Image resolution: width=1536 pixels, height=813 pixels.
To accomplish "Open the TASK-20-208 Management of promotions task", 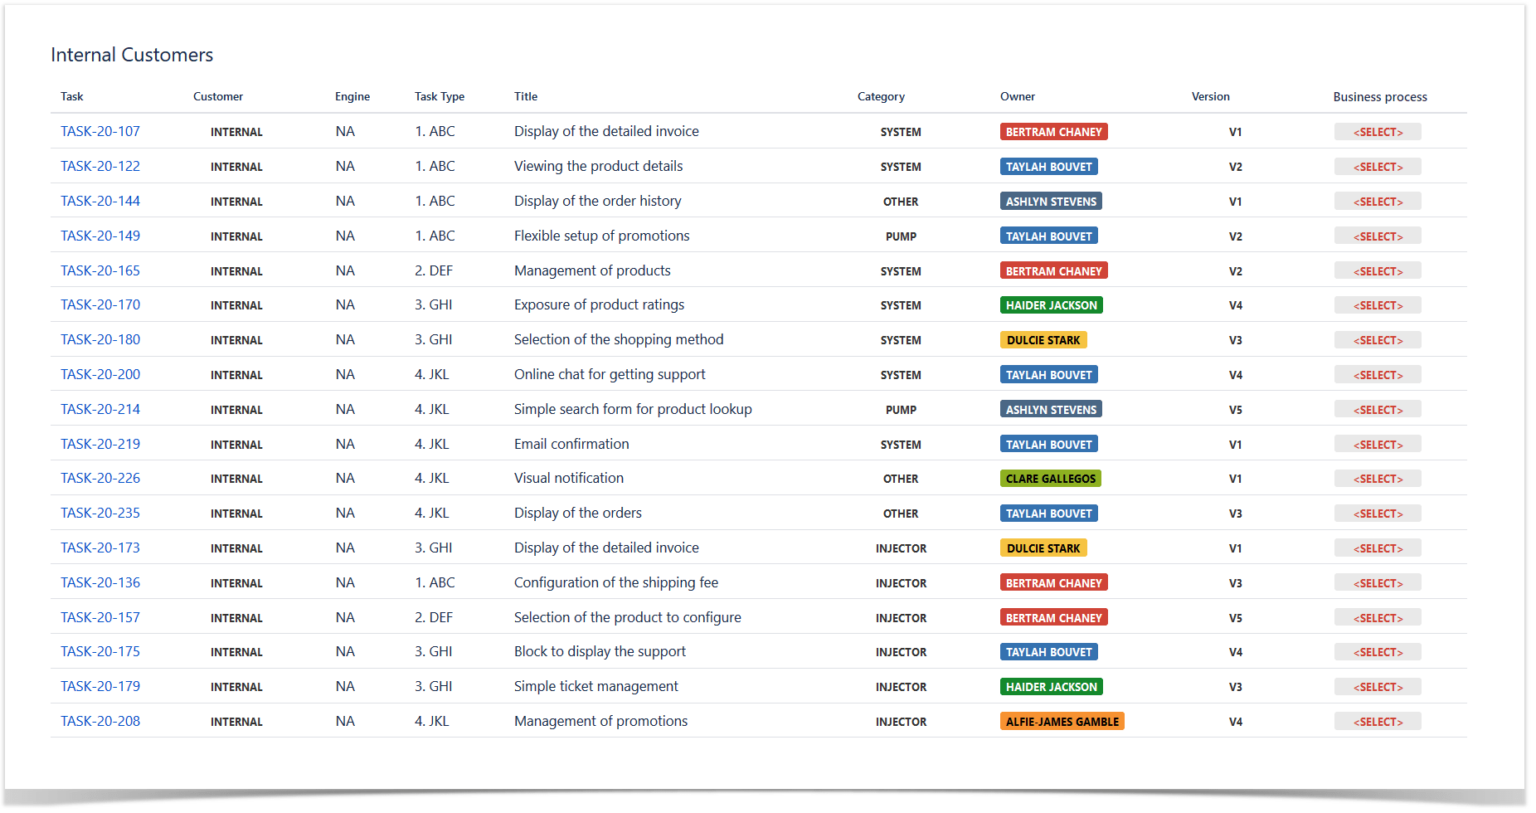I will tap(100, 721).
